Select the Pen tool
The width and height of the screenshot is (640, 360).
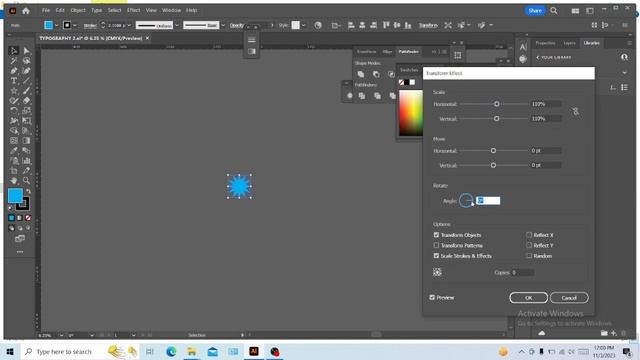13,71
